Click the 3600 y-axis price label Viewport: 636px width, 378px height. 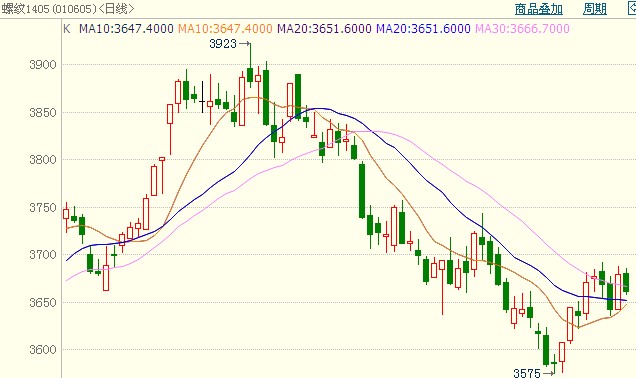click(x=43, y=349)
